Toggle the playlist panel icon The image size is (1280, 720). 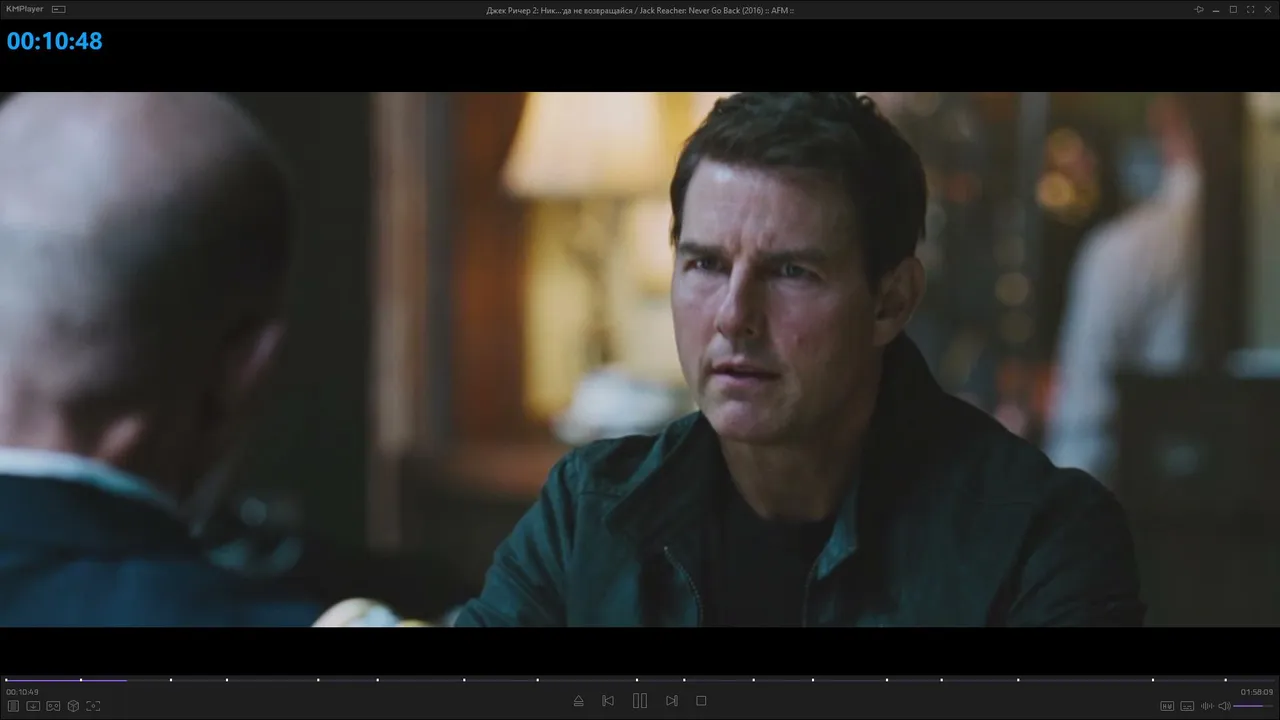[13, 706]
